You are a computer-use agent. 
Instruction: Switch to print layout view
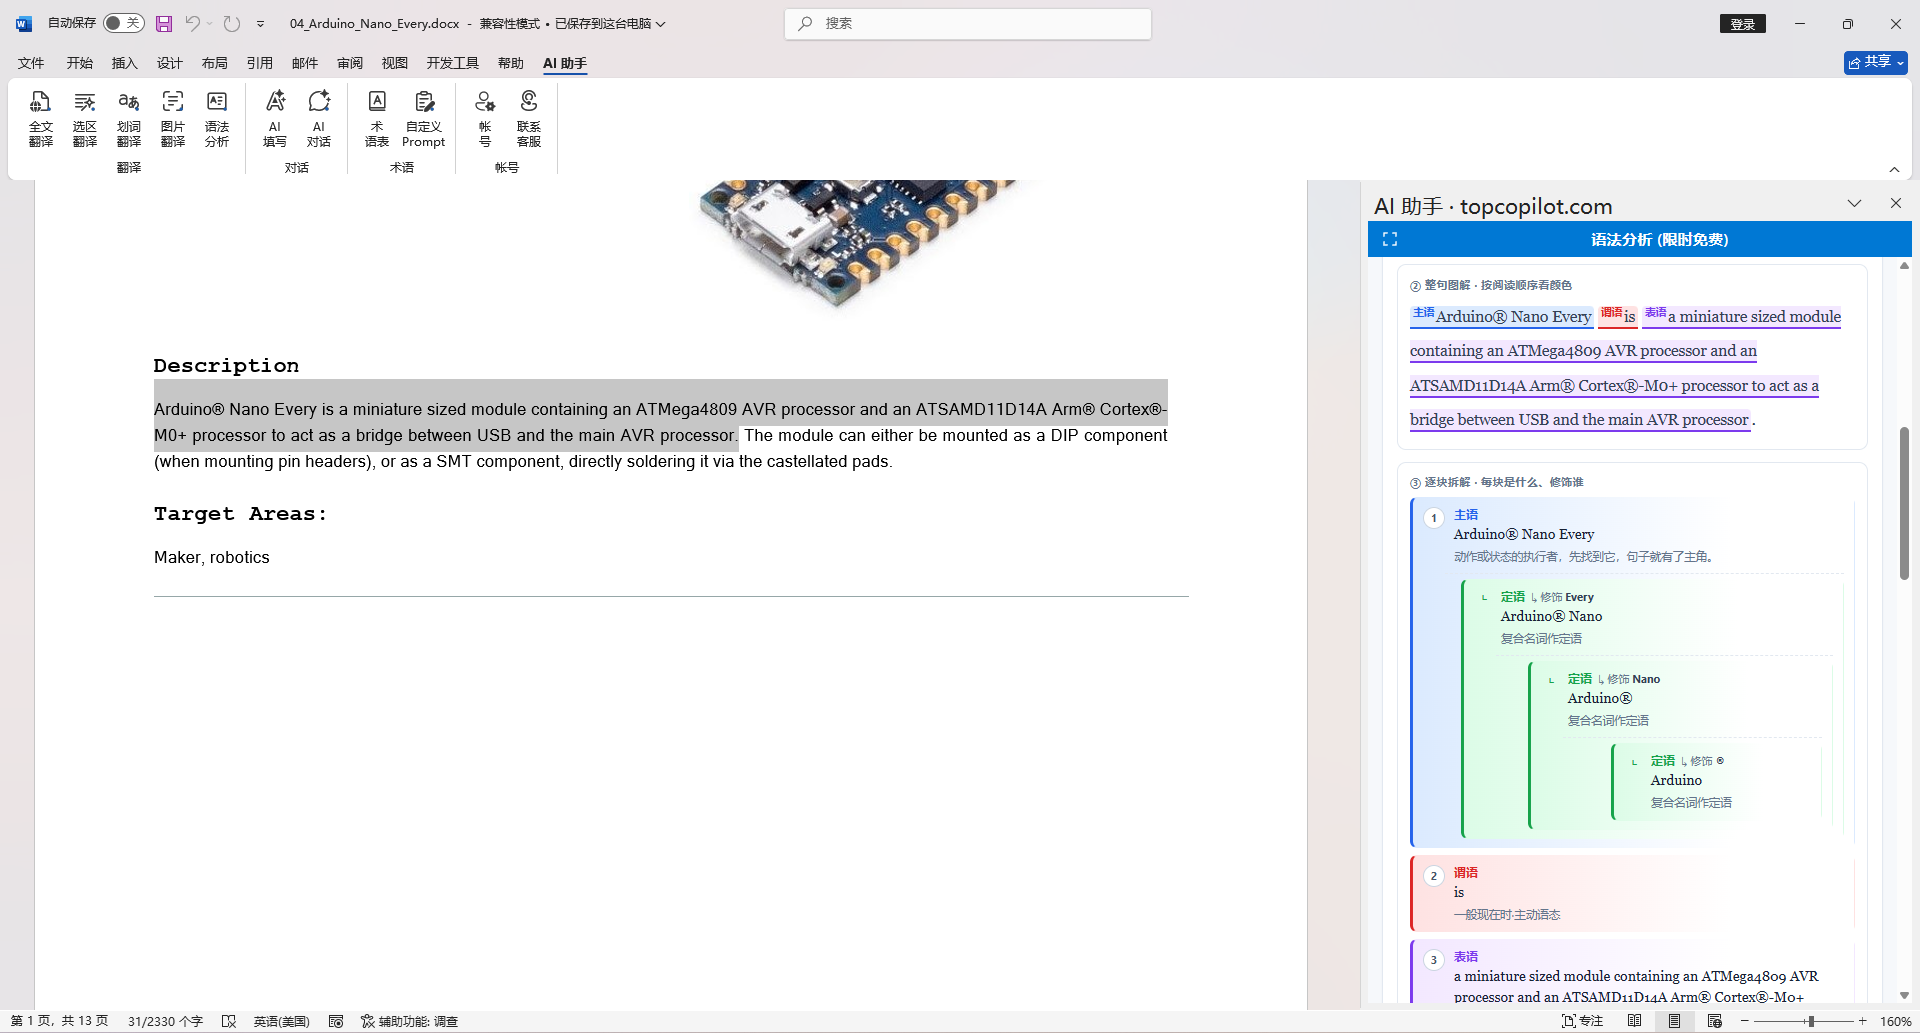pos(1674,1021)
